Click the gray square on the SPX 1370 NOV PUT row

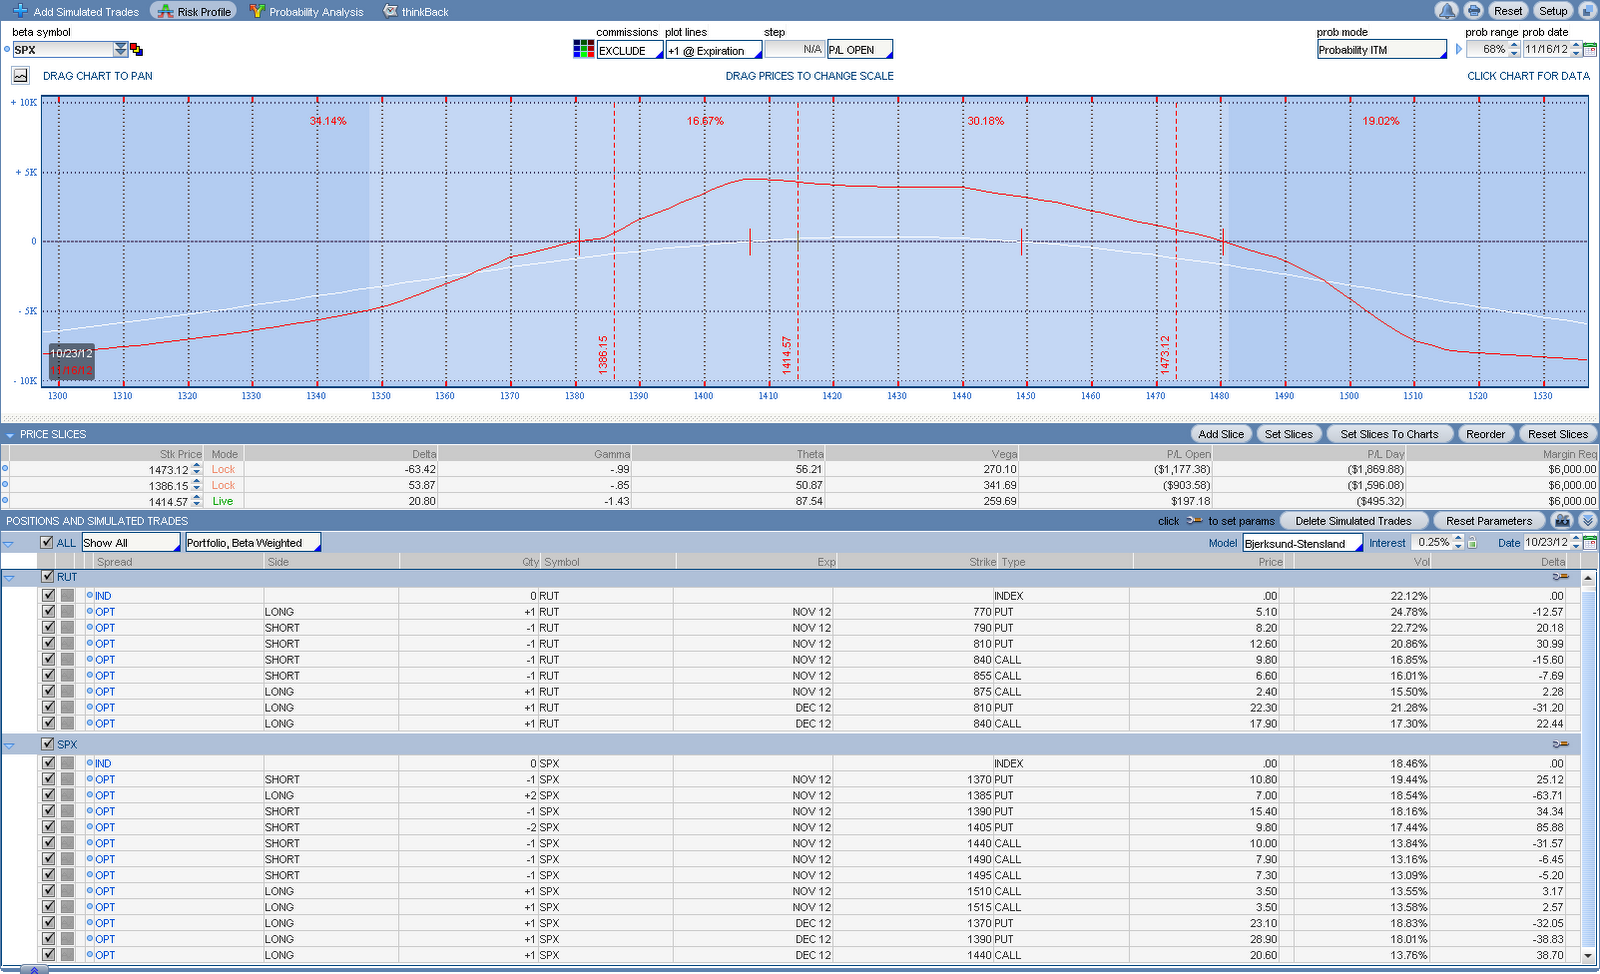point(67,779)
